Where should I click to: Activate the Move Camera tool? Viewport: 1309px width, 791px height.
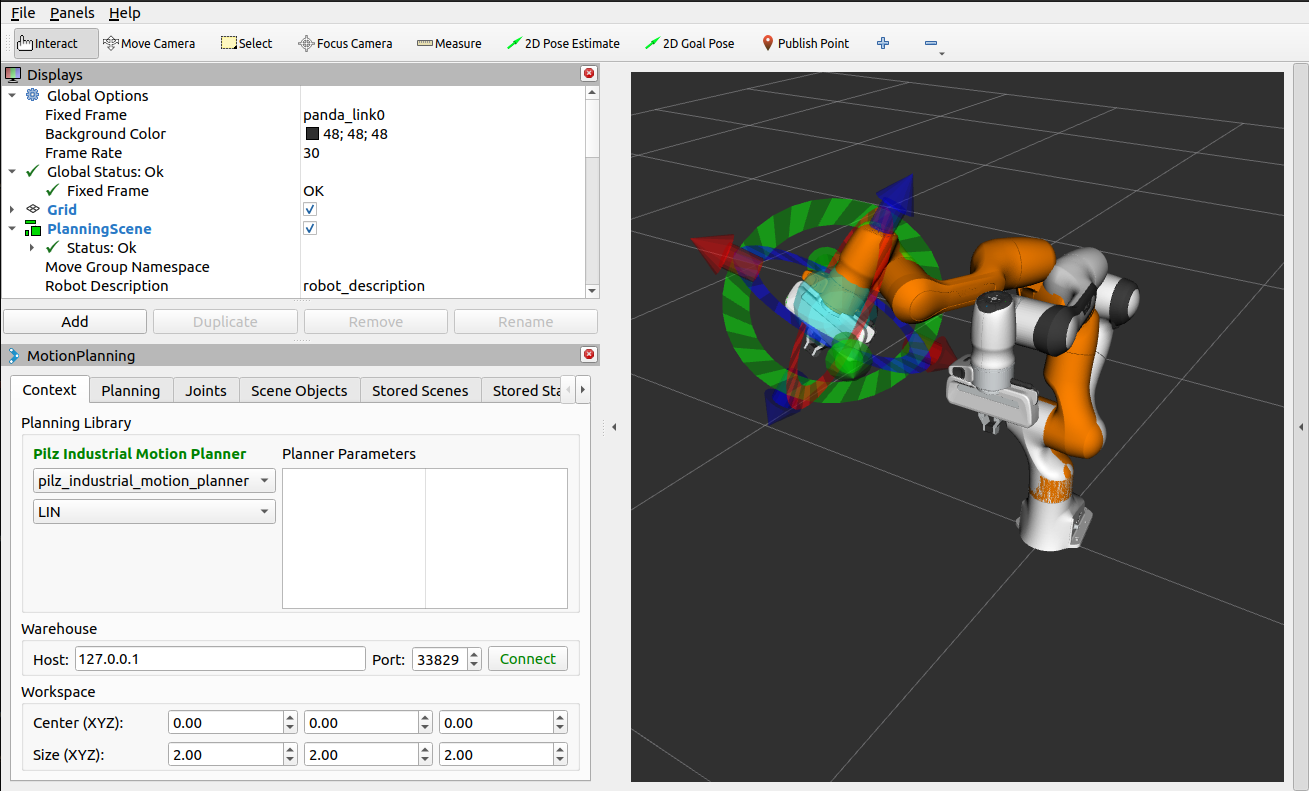click(148, 43)
